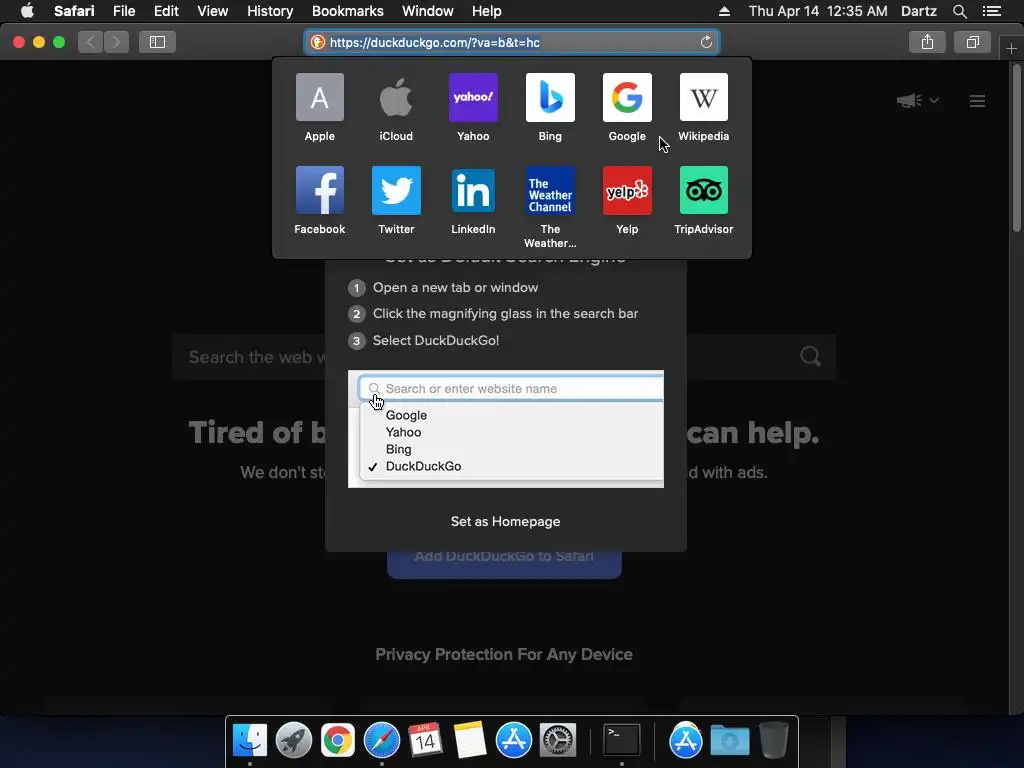Open a new tab with plus button
Viewport: 1024px width, 768px height.
point(1011,48)
